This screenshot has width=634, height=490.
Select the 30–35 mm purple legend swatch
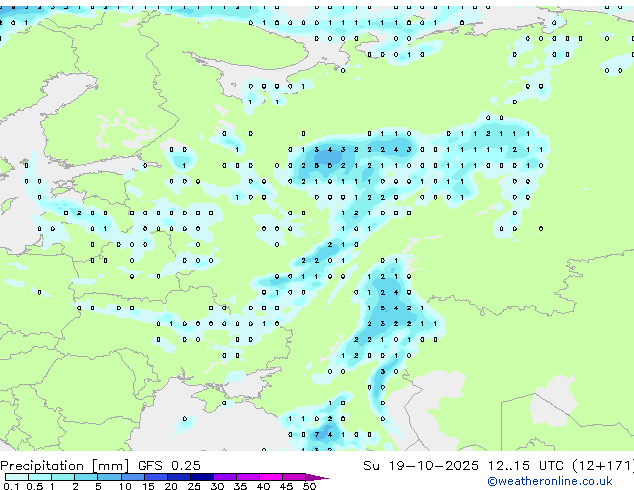point(224,477)
